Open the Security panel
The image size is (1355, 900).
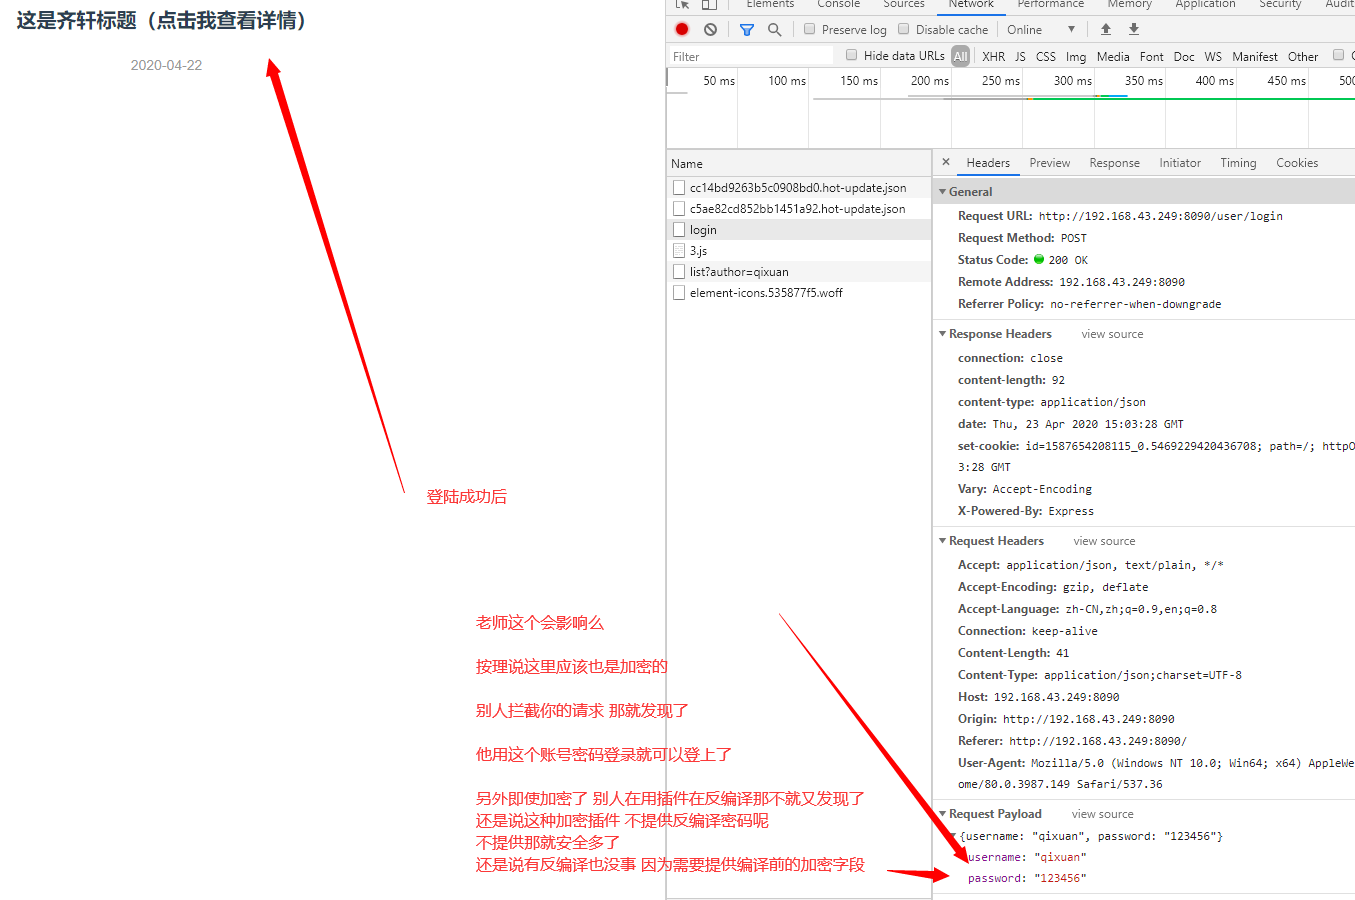1280,4
